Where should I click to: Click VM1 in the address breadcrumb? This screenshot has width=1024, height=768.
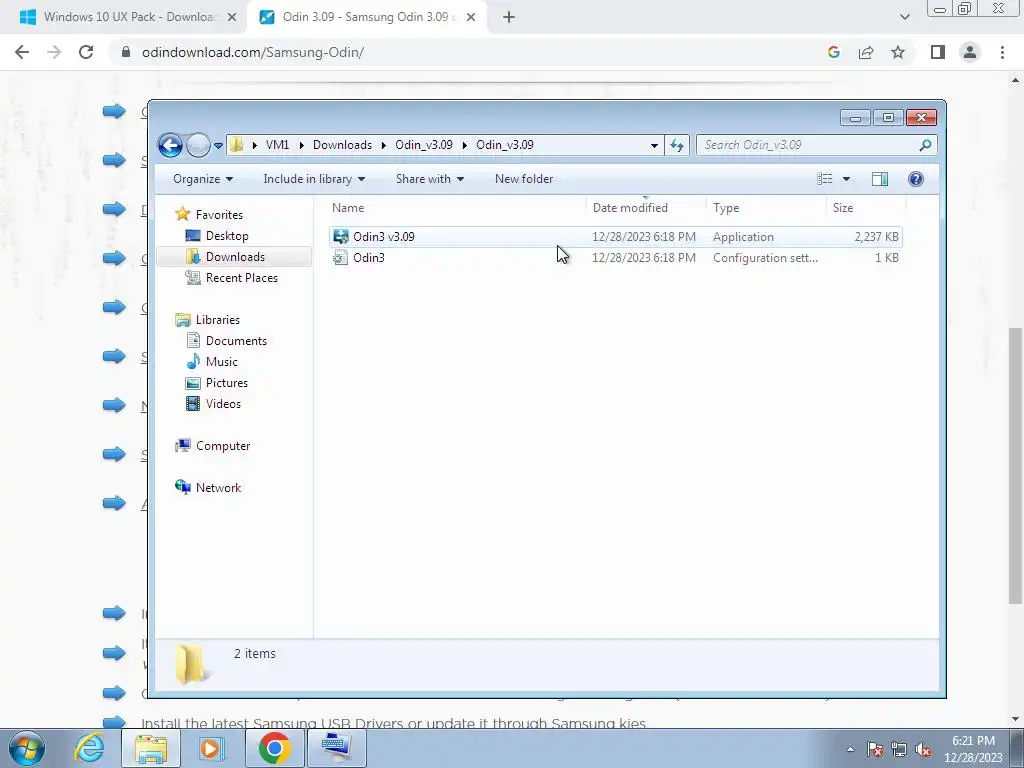pyautogui.click(x=277, y=145)
